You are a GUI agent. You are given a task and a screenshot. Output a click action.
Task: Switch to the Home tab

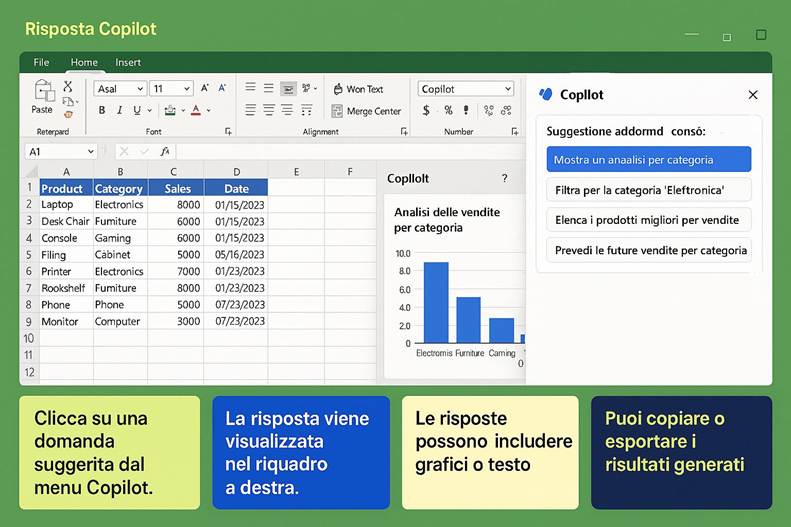84,63
